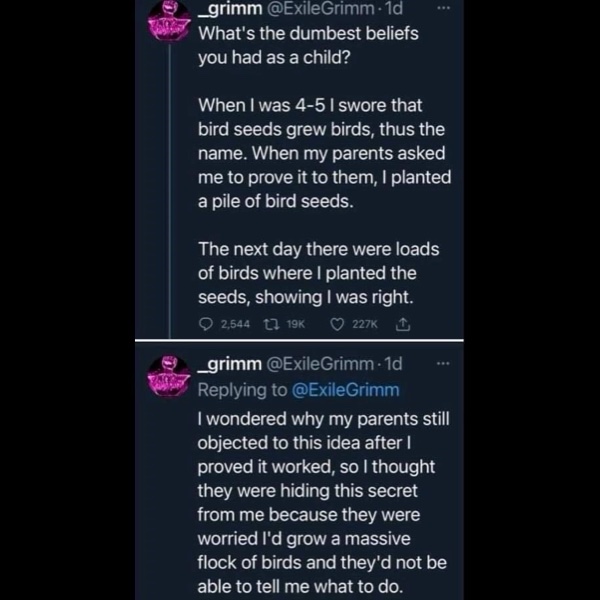The height and width of the screenshot is (600, 600).
Task: Click the 1d timestamp on first tweet
Action: point(393,10)
